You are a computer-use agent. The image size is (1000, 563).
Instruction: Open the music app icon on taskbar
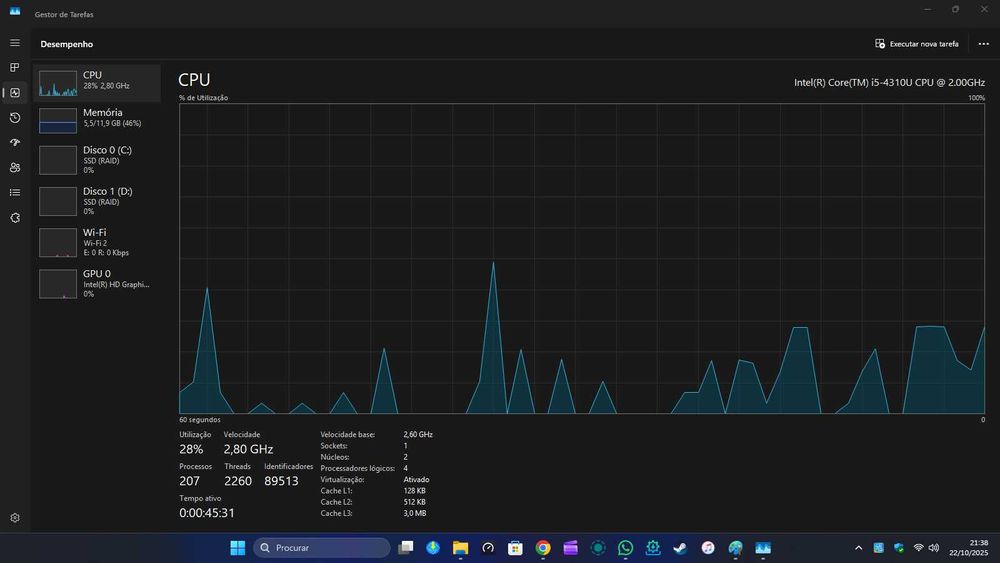pos(708,548)
